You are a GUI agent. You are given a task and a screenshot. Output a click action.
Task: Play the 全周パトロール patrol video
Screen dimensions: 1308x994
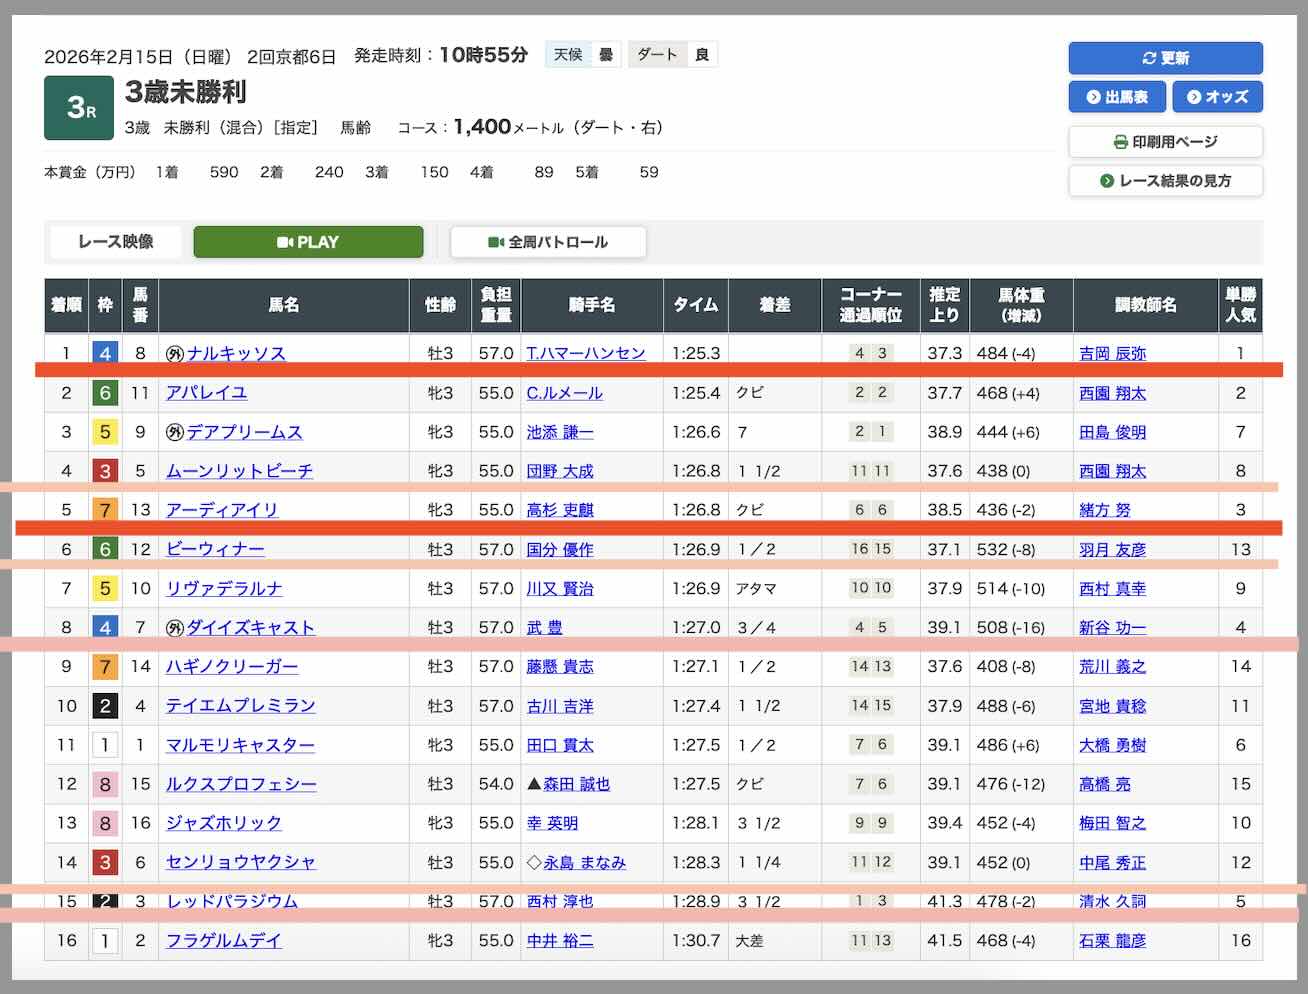tap(548, 242)
